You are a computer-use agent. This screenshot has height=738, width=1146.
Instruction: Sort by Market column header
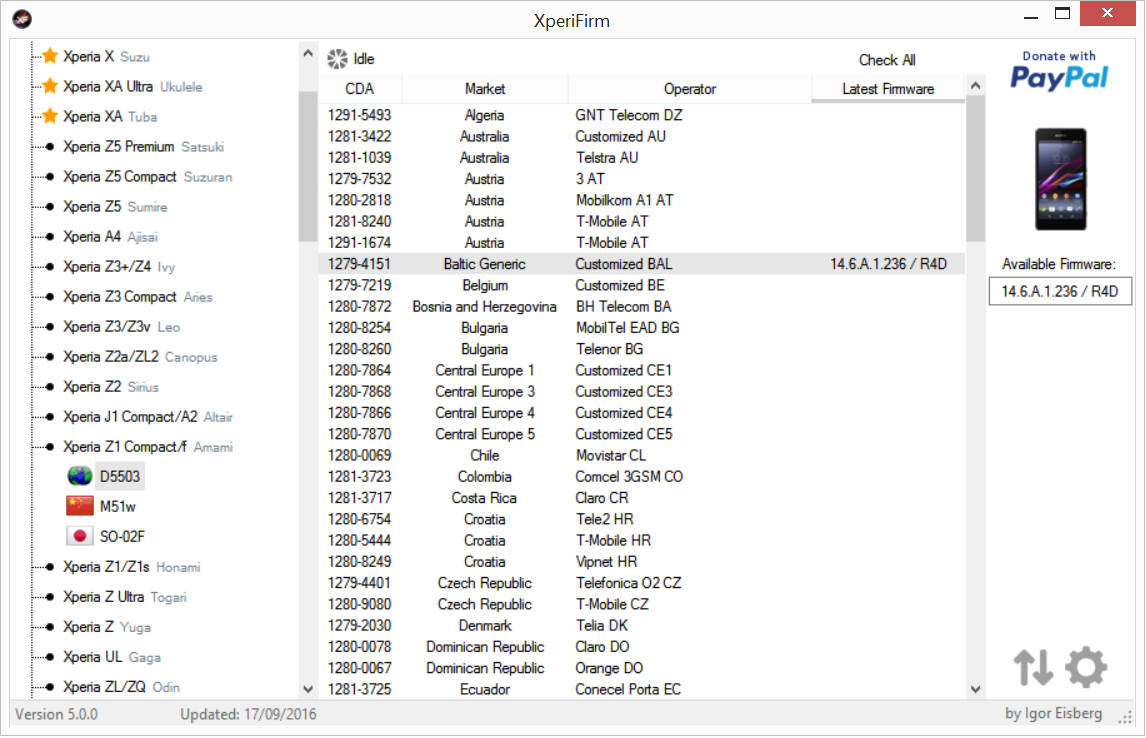click(485, 89)
